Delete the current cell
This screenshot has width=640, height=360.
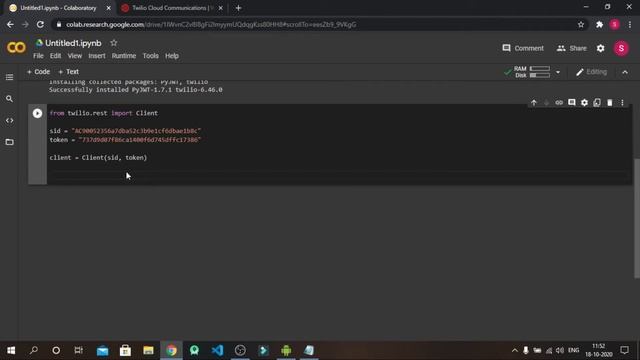[610, 103]
